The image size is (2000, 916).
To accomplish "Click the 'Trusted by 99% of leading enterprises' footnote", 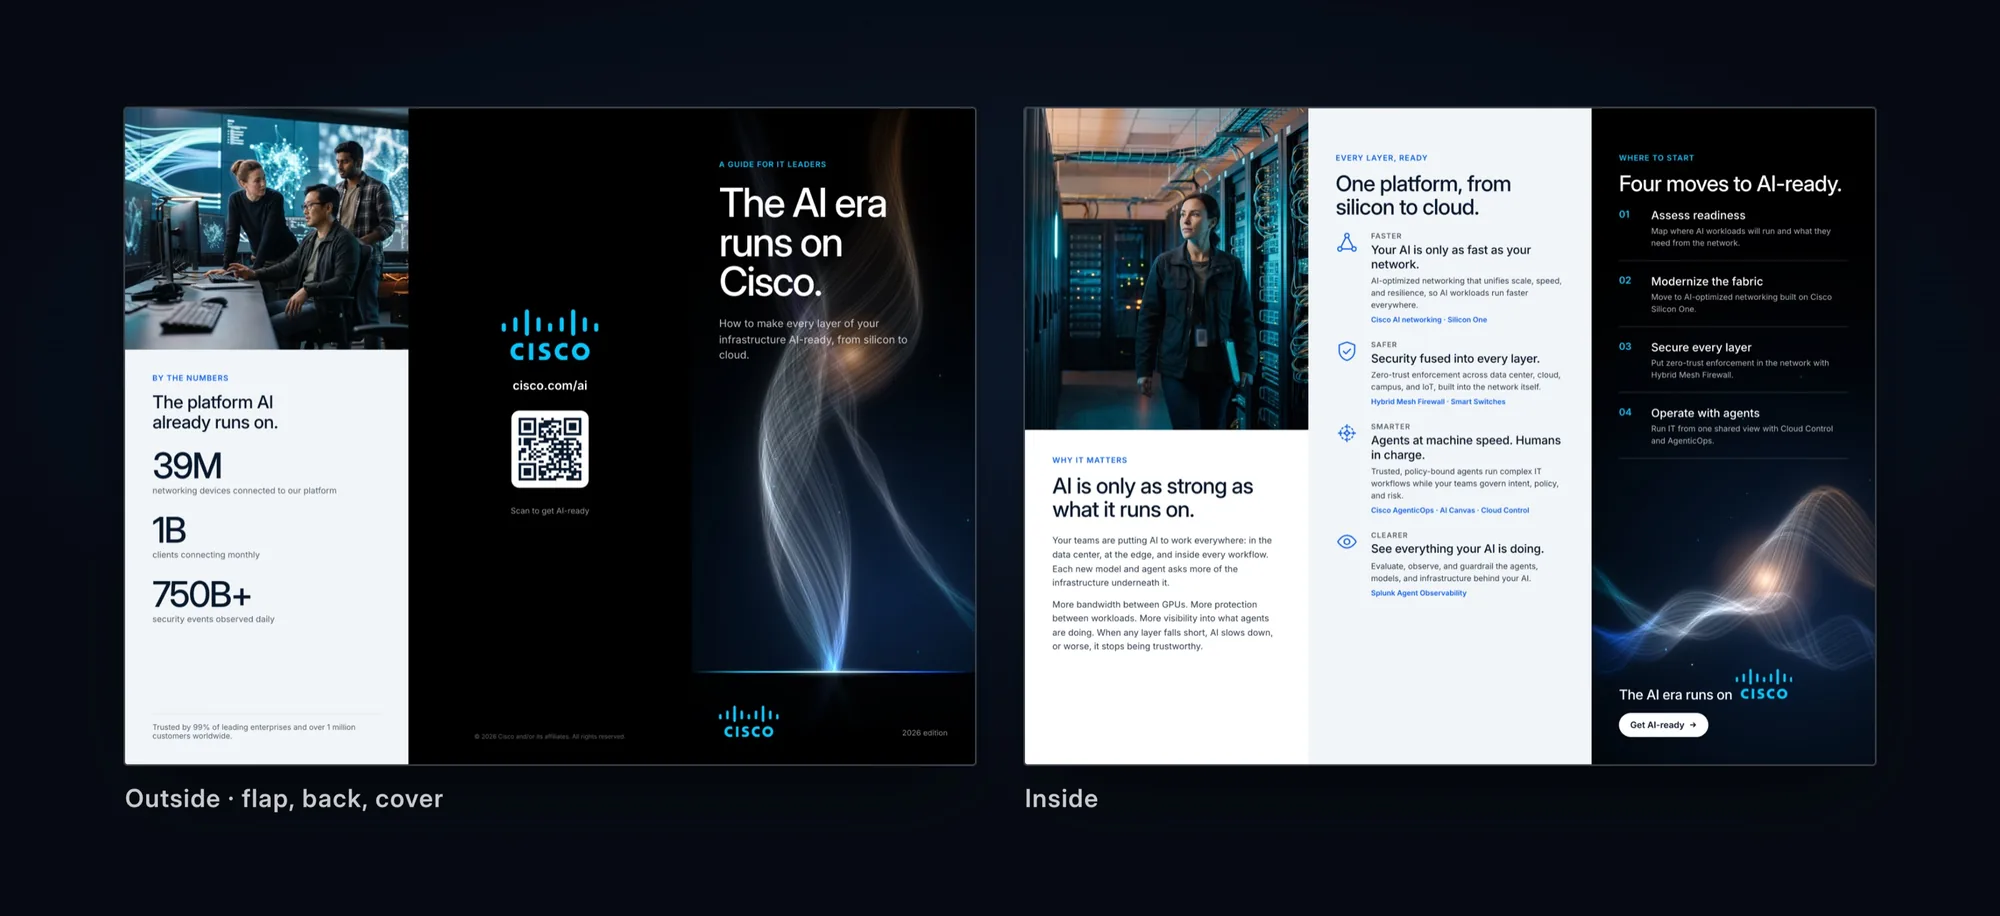I will tap(254, 732).
